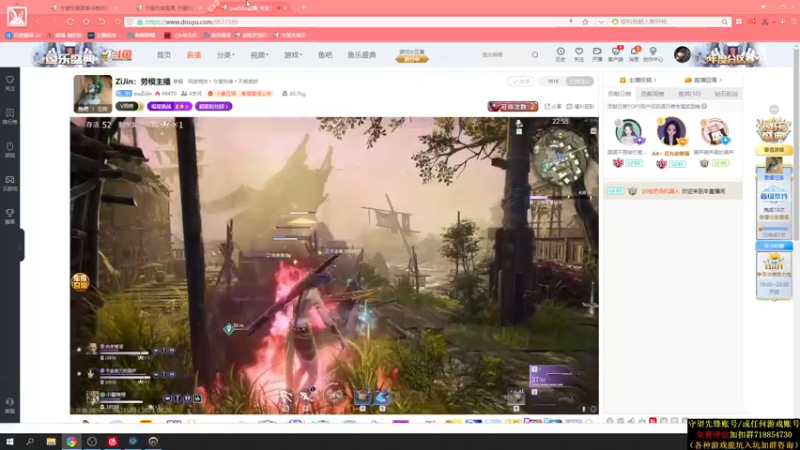Screen dimensions: 800x450
Task: Click the star bookmark icon left of address bar
Action: click(x=118, y=22)
